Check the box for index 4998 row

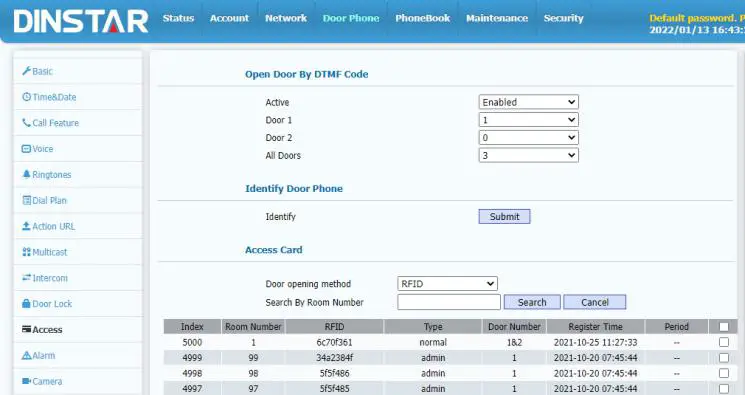(724, 373)
